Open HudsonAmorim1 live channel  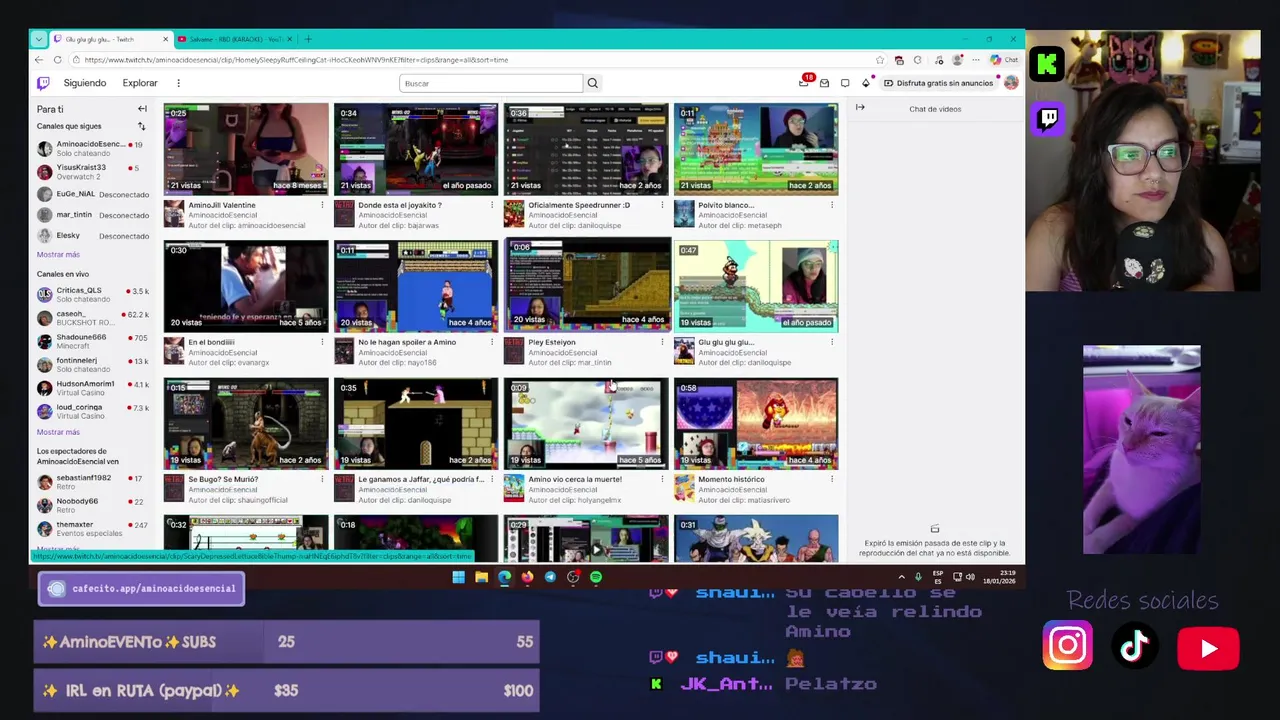(92, 388)
